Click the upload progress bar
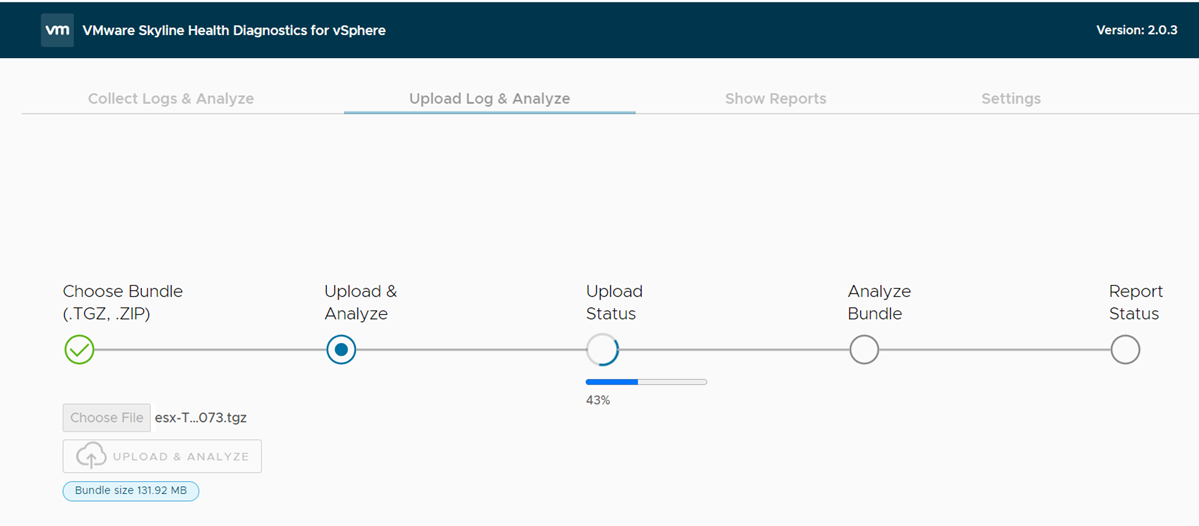This screenshot has width=1199, height=526. tap(646, 382)
